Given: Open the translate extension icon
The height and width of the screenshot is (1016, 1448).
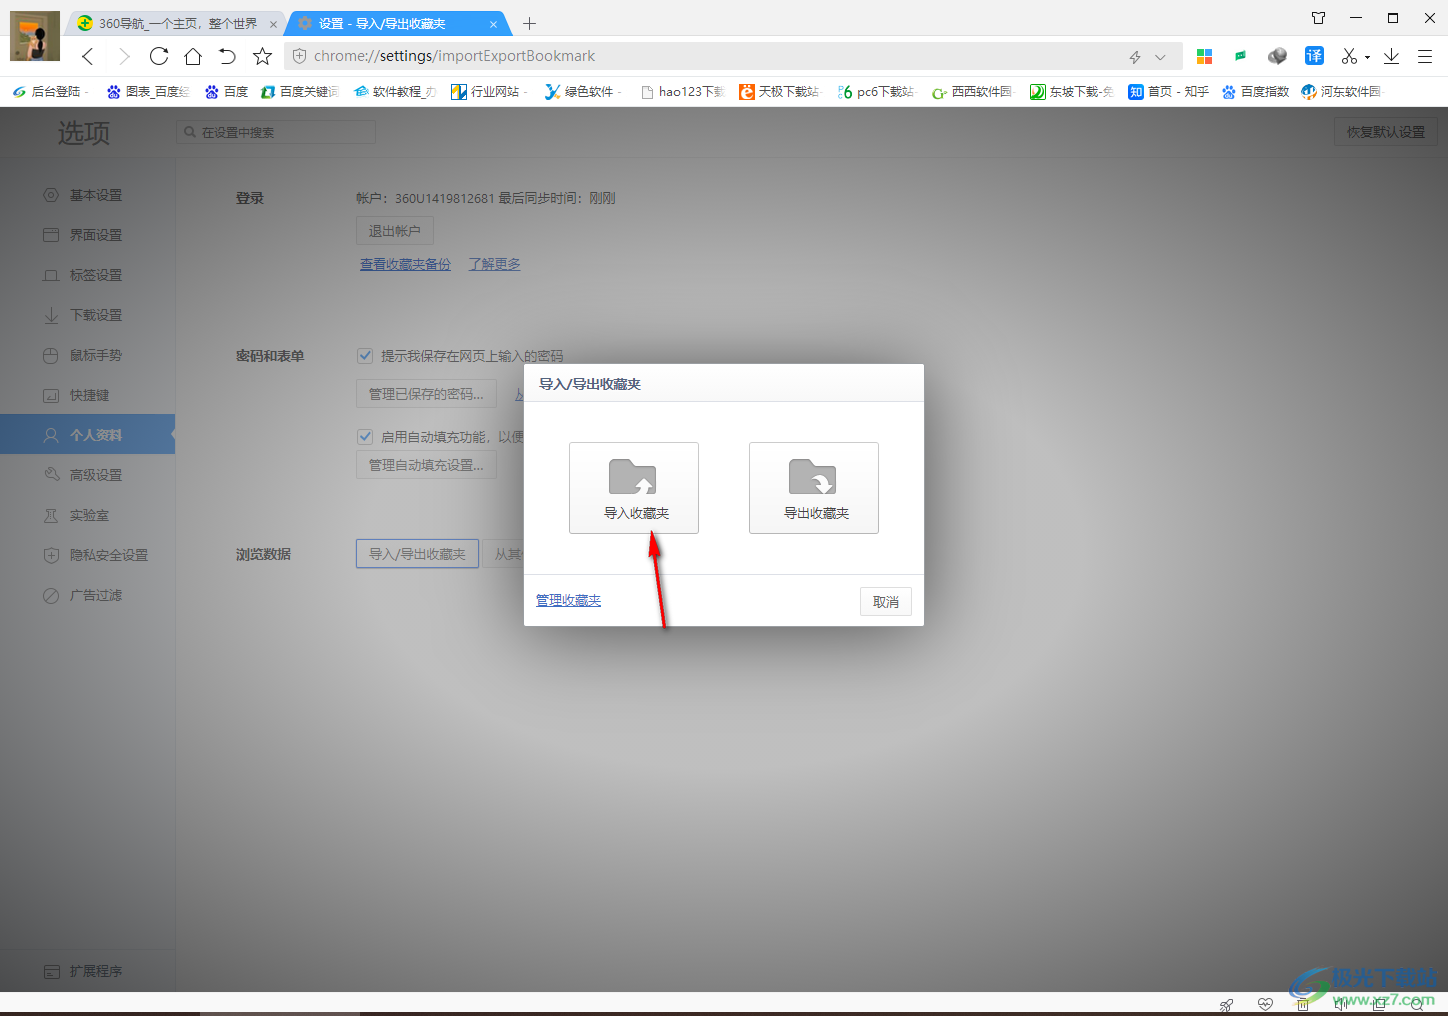Looking at the screenshot, I should [1314, 56].
